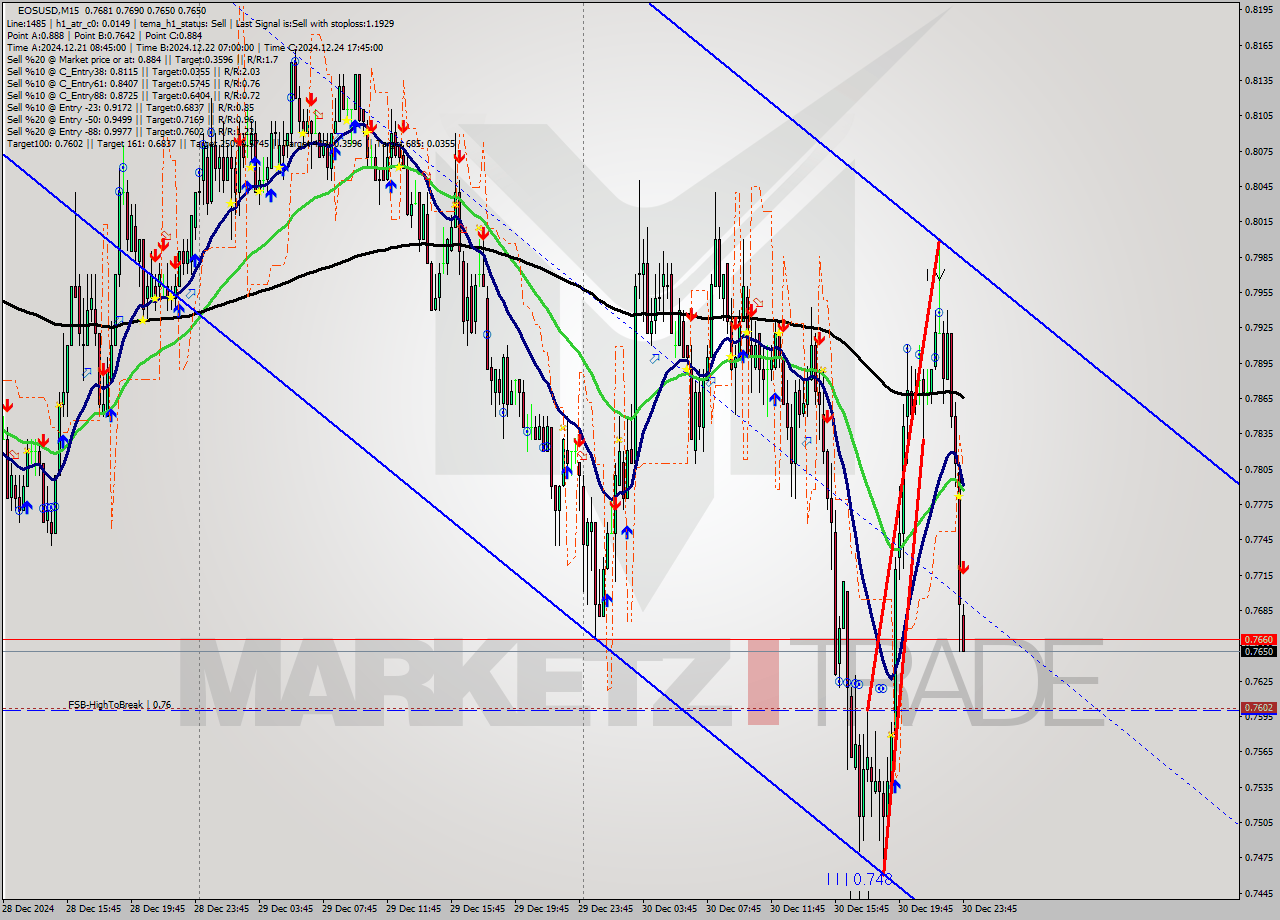Click the 0.8195 price axis label
The width and height of the screenshot is (1280, 920).
click(x=1259, y=10)
